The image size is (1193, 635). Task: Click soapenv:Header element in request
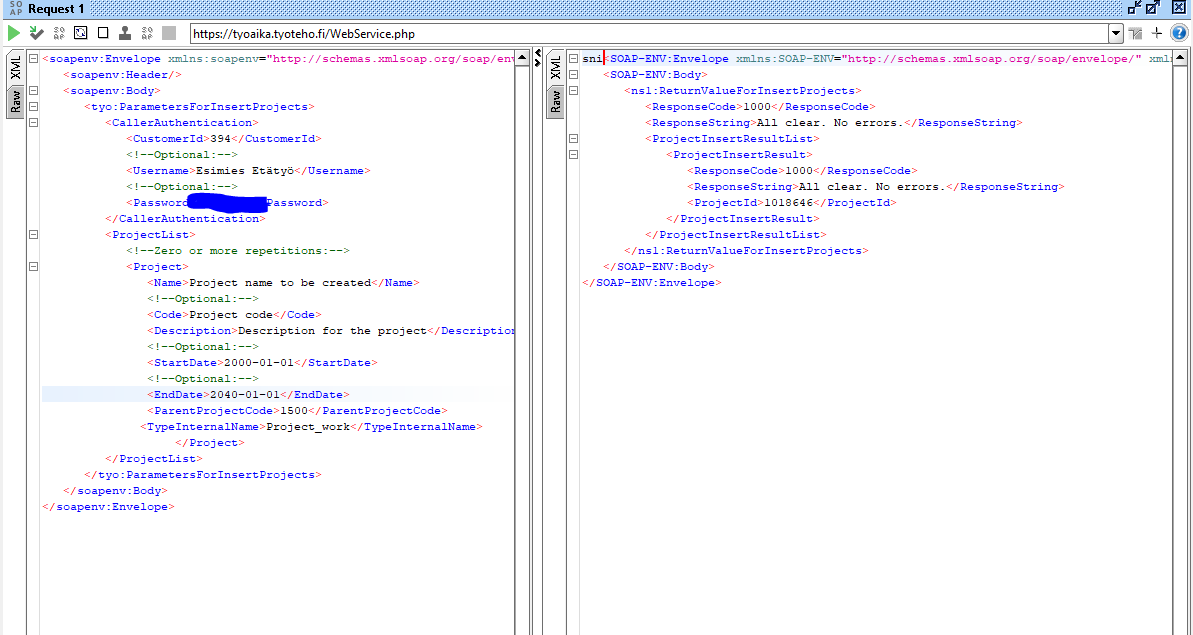[x=122, y=75]
